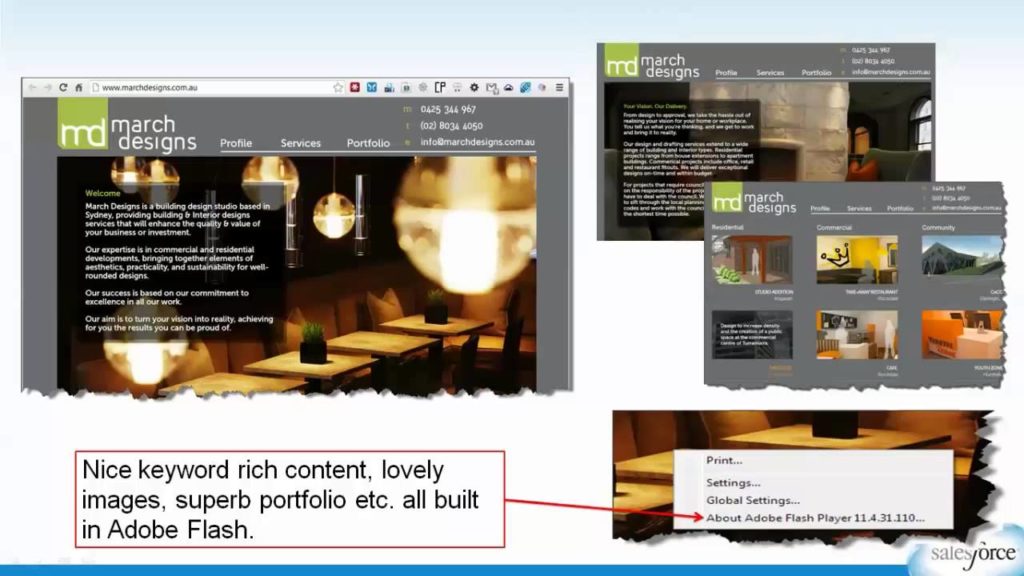The height and width of the screenshot is (576, 1024).
Task: Bookmark the page with the star icon
Action: pyautogui.click(x=338, y=88)
